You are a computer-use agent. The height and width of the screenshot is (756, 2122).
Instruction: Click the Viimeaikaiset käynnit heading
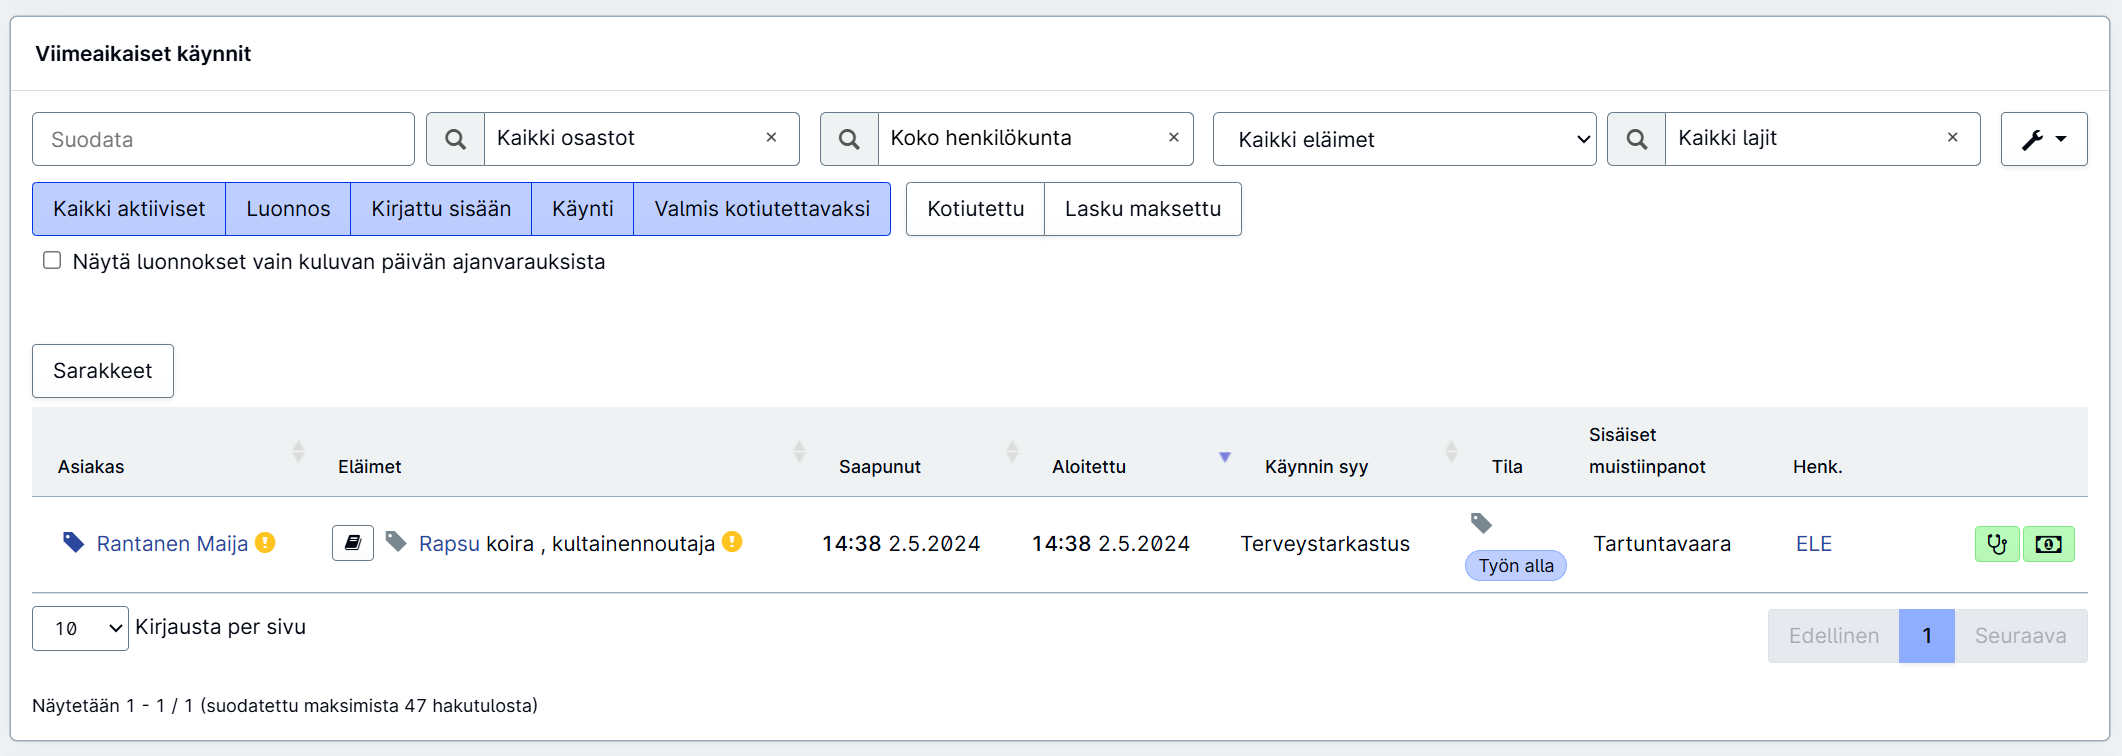pyautogui.click(x=143, y=54)
